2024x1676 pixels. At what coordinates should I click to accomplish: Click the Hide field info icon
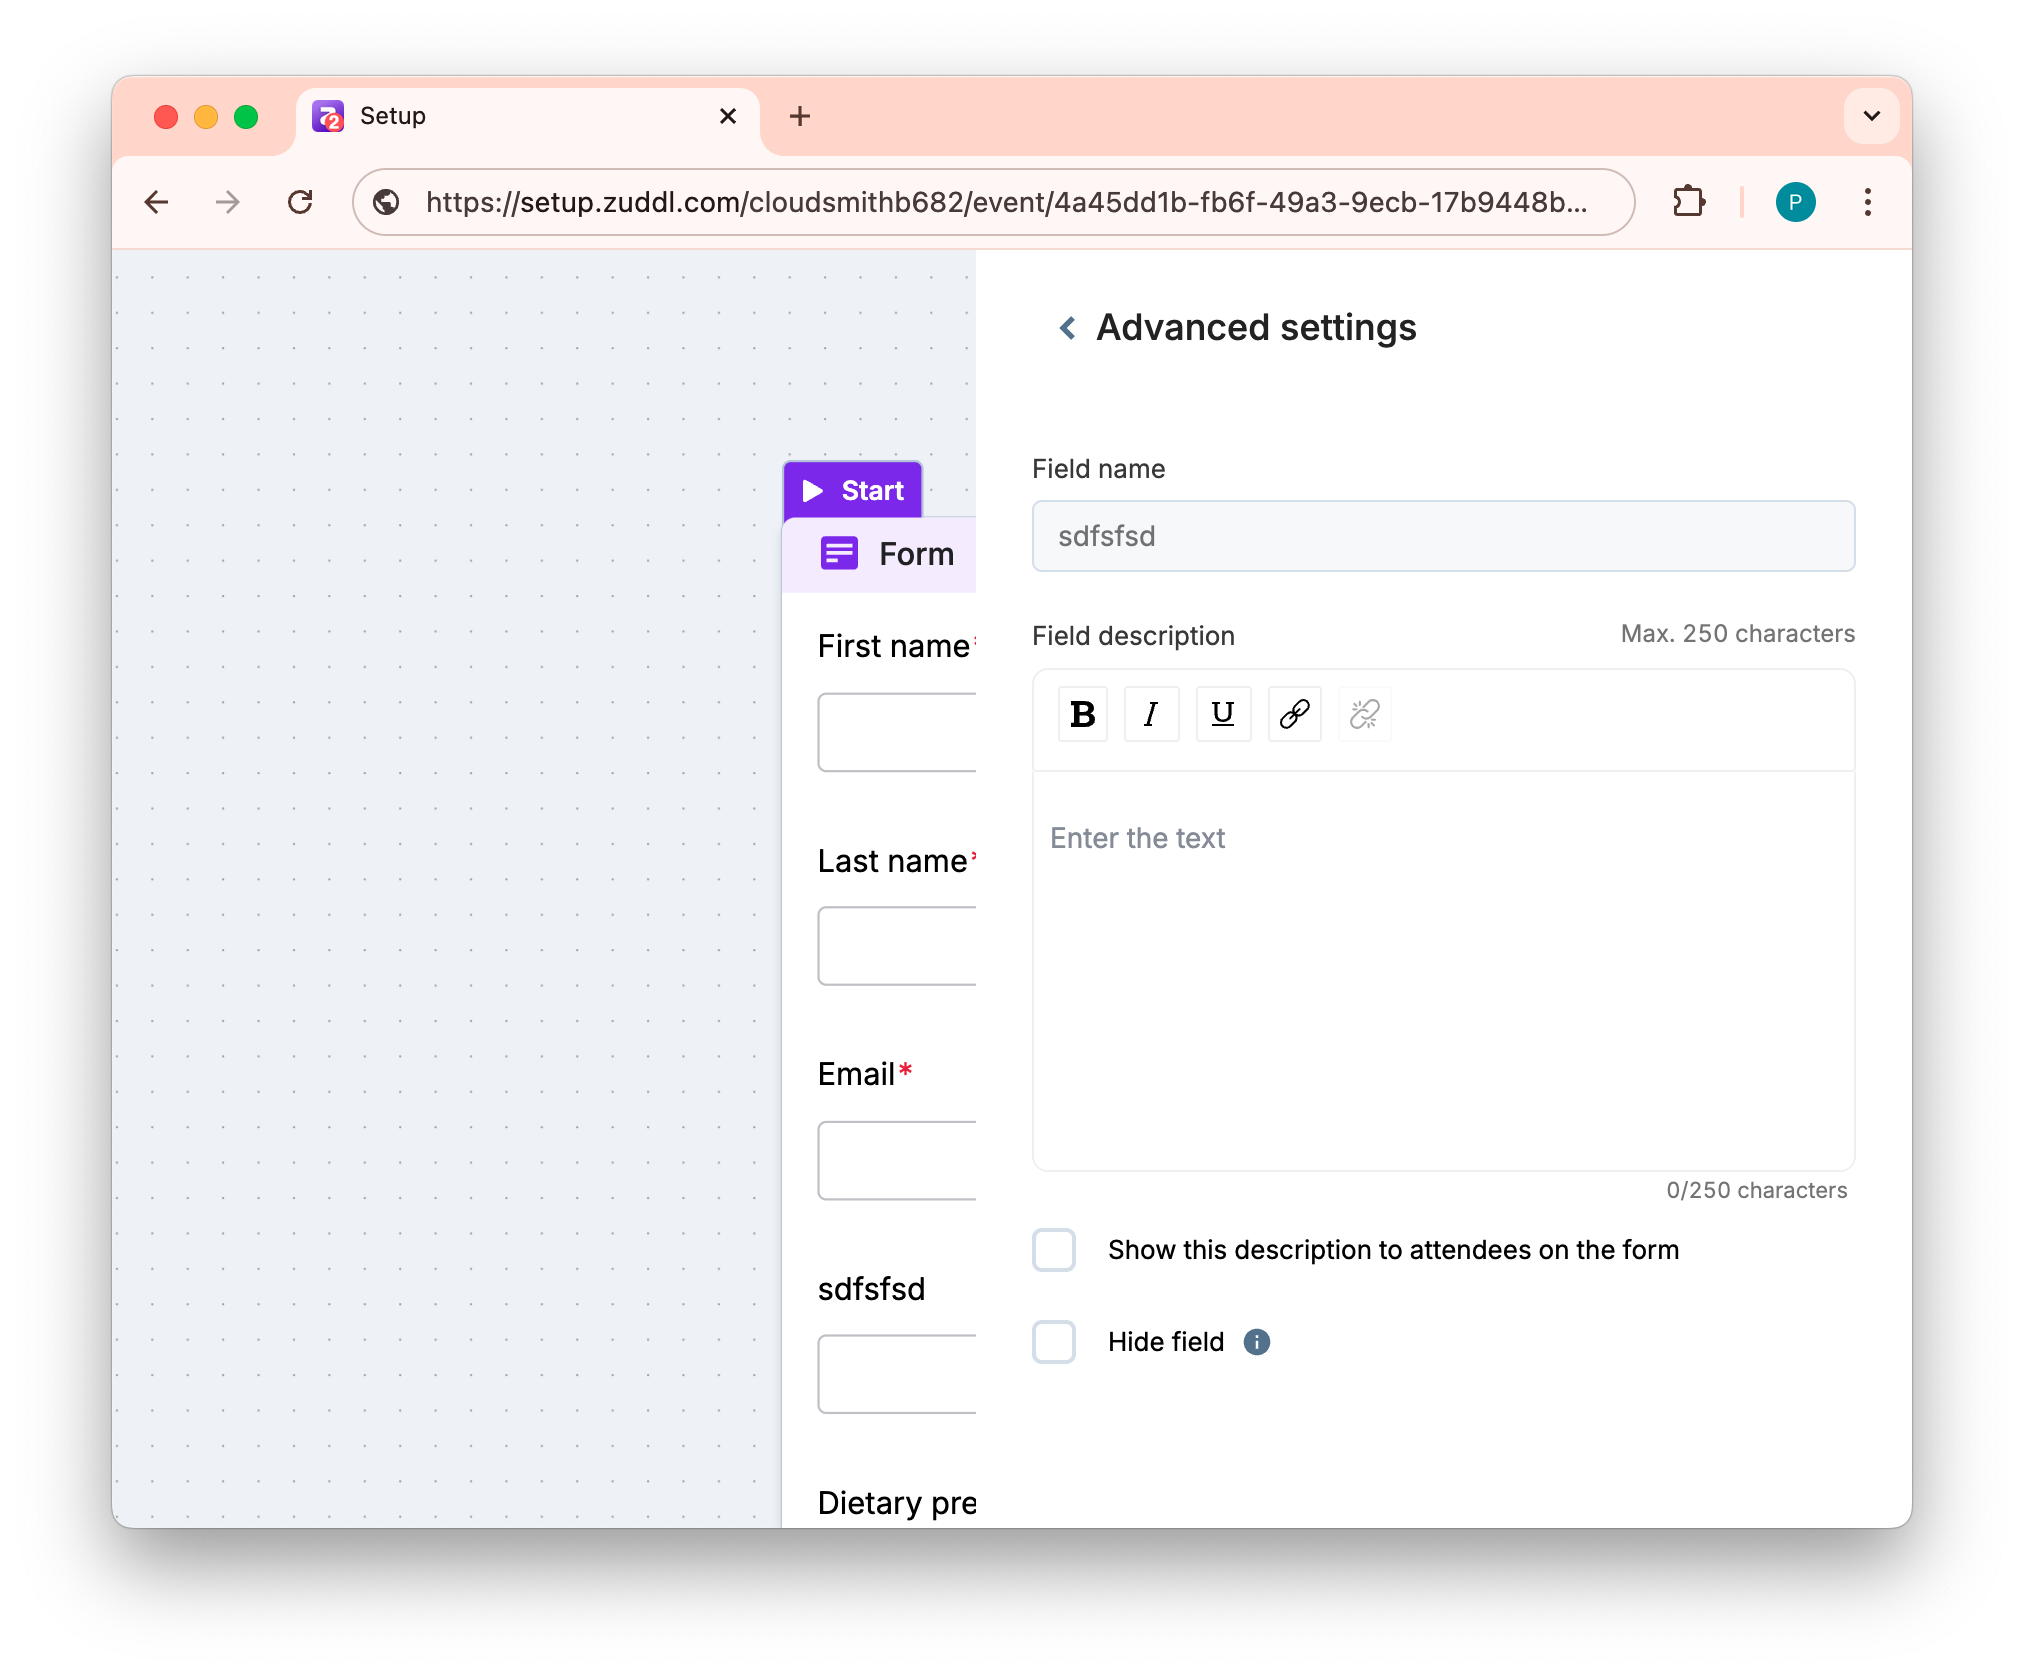tap(1257, 1342)
